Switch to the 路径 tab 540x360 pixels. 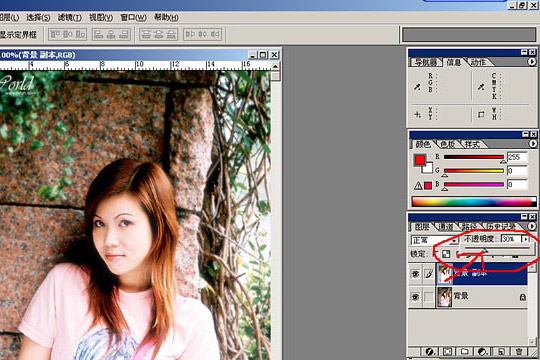click(x=469, y=227)
